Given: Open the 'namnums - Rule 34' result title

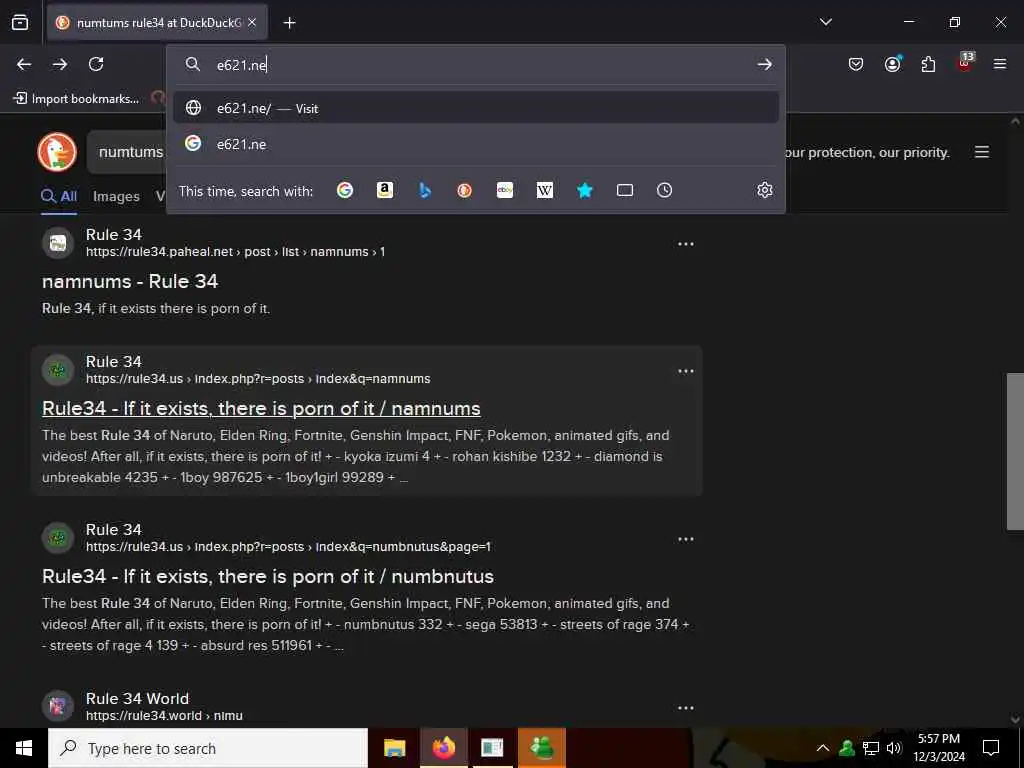Looking at the screenshot, I should (x=130, y=281).
